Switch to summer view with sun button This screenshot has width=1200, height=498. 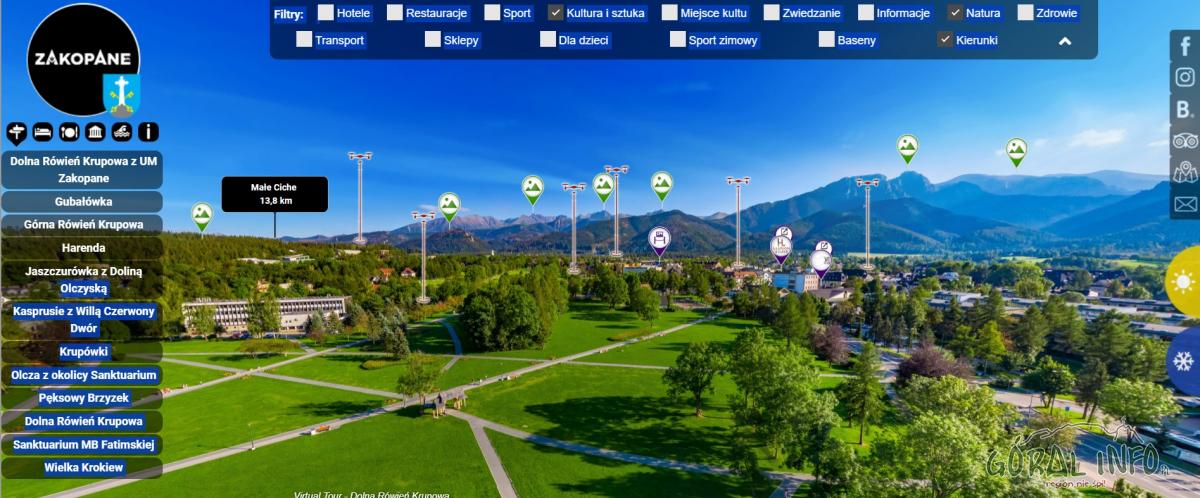coord(1184,283)
